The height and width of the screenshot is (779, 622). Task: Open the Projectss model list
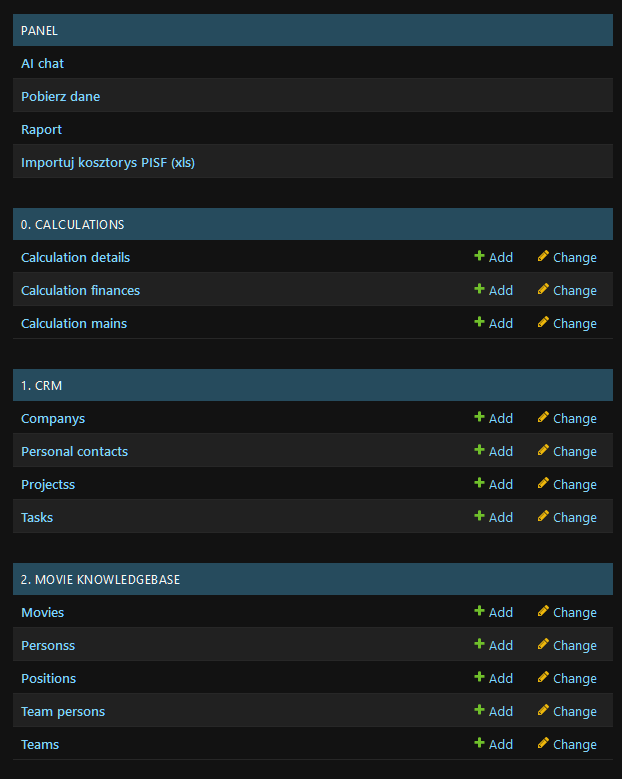[48, 484]
